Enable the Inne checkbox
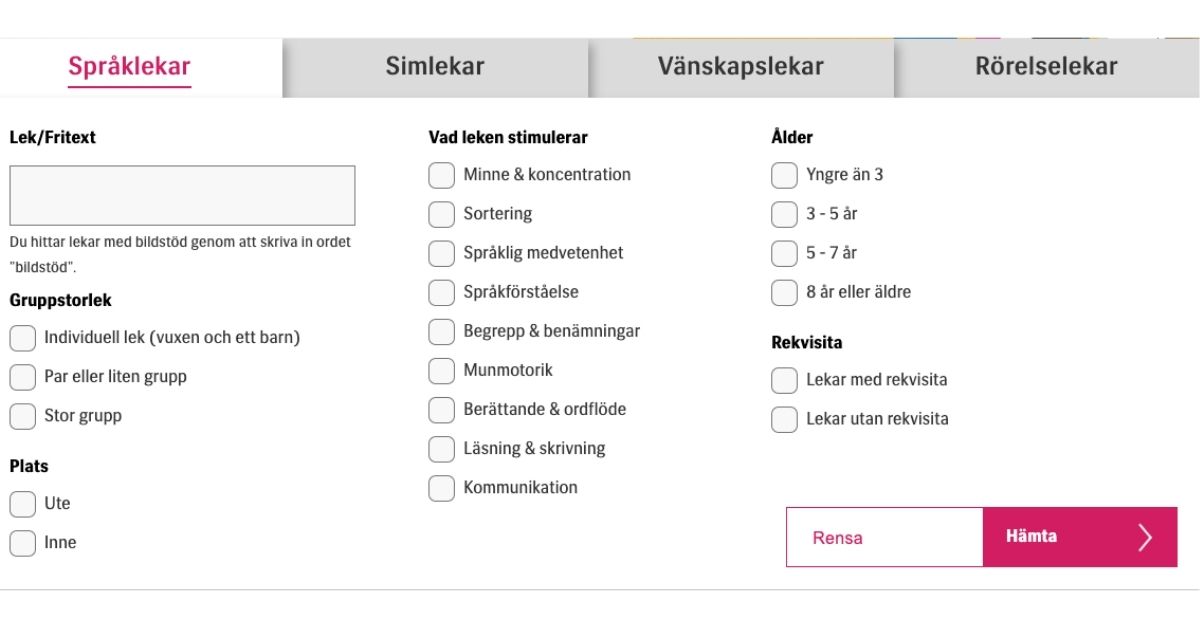Image resolution: width=1200 pixels, height=628 pixels. tap(23, 543)
